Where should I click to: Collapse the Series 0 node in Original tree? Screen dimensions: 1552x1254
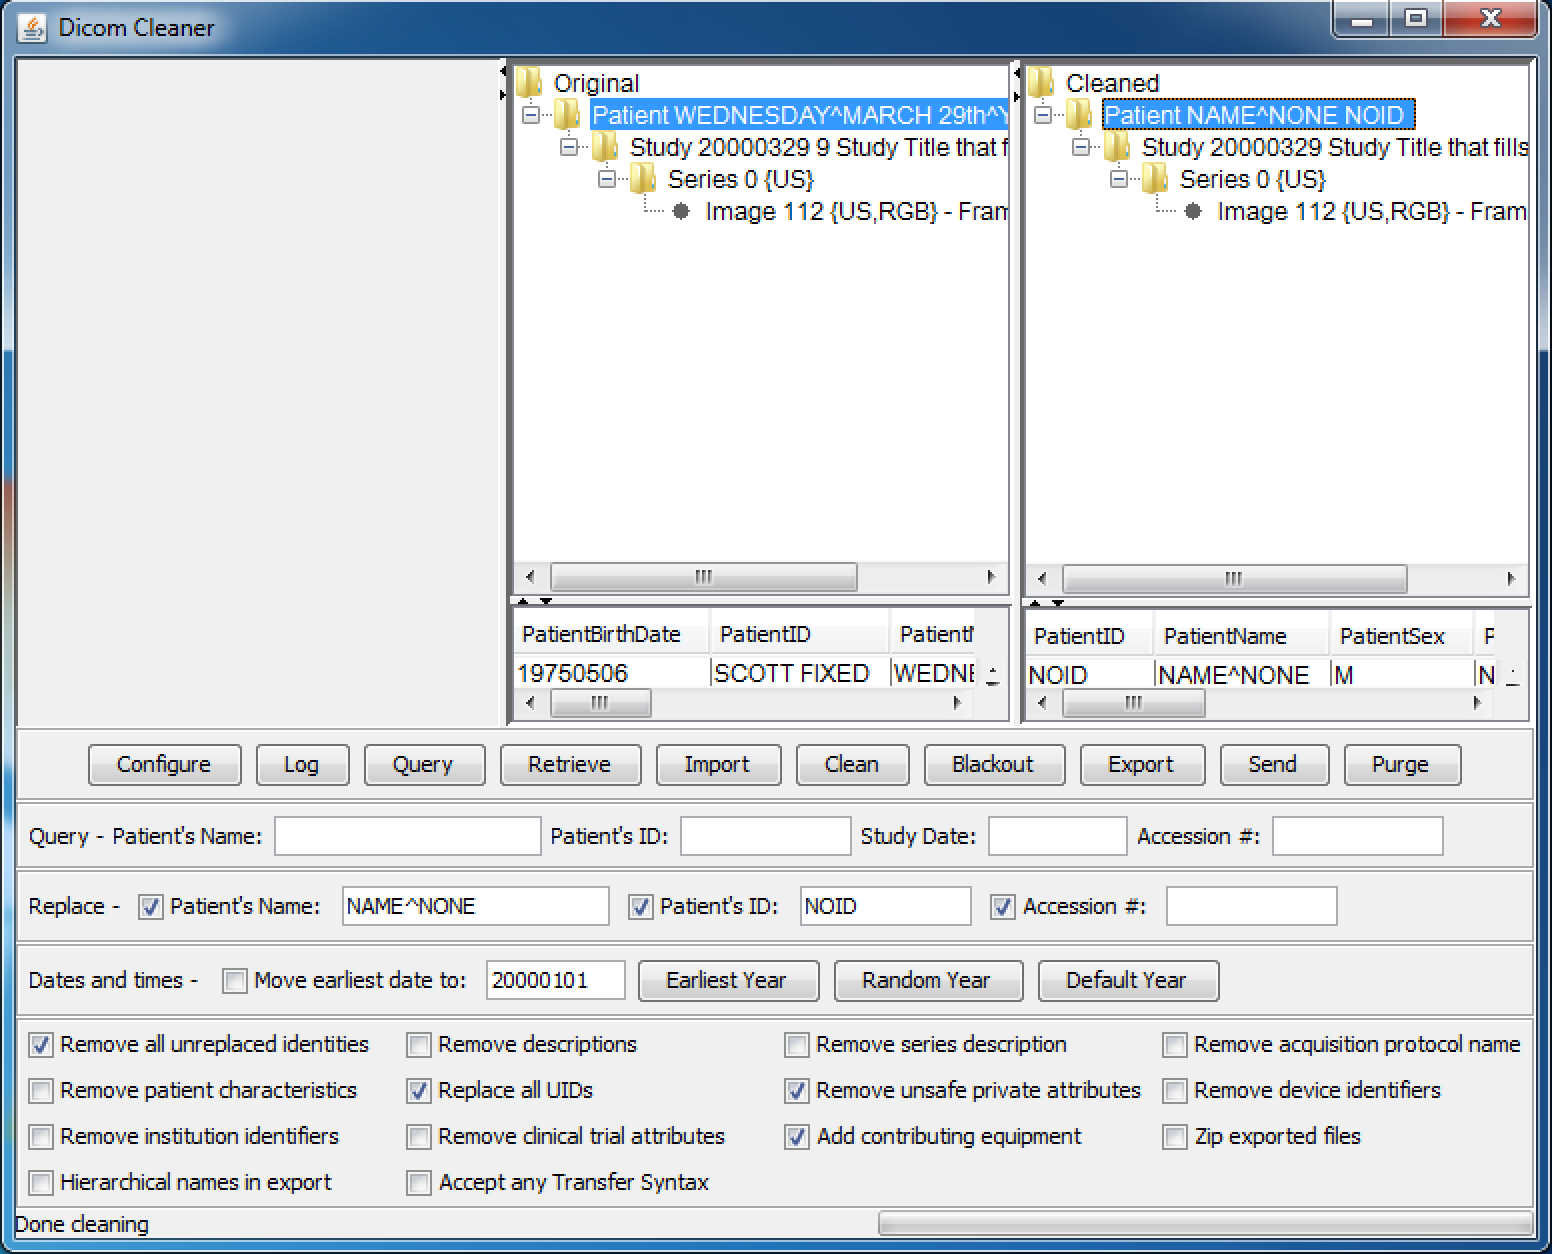[607, 179]
